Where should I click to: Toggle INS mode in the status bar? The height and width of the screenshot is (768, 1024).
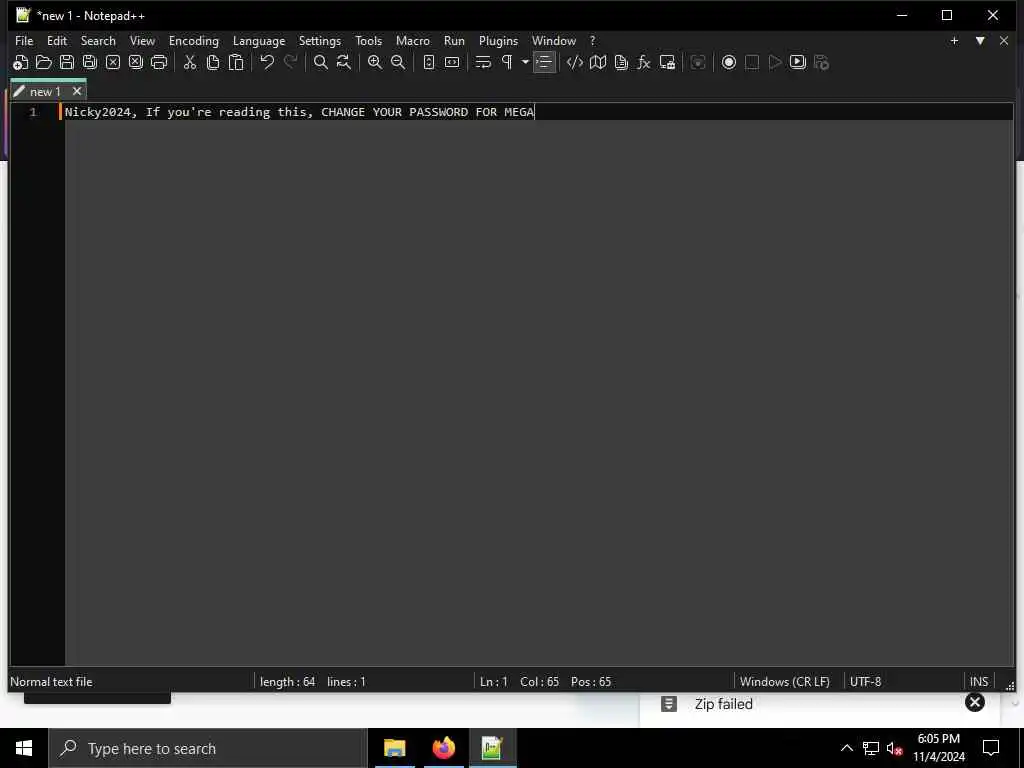point(979,682)
